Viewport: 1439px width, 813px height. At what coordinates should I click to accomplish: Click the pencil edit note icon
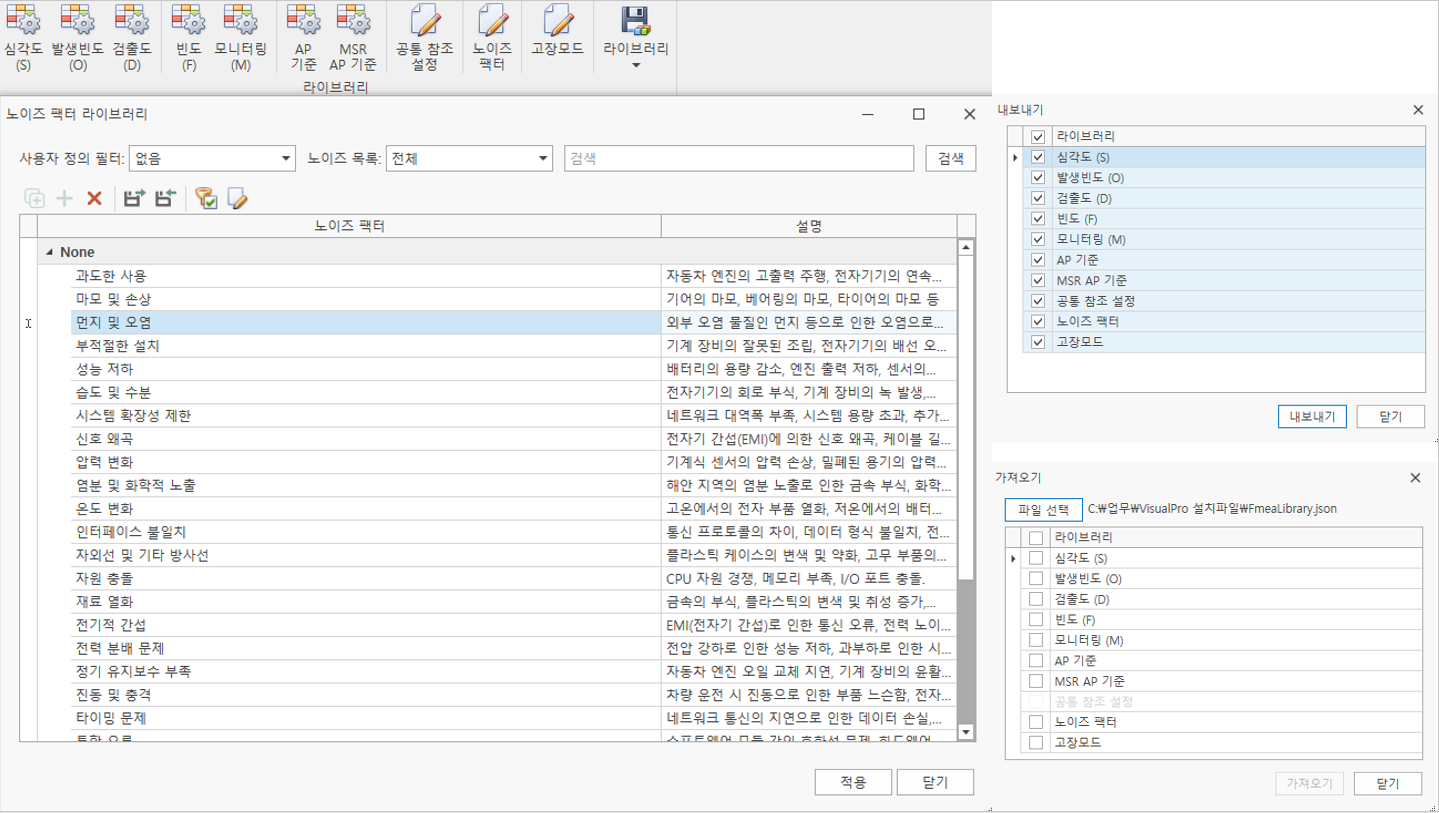click(237, 198)
